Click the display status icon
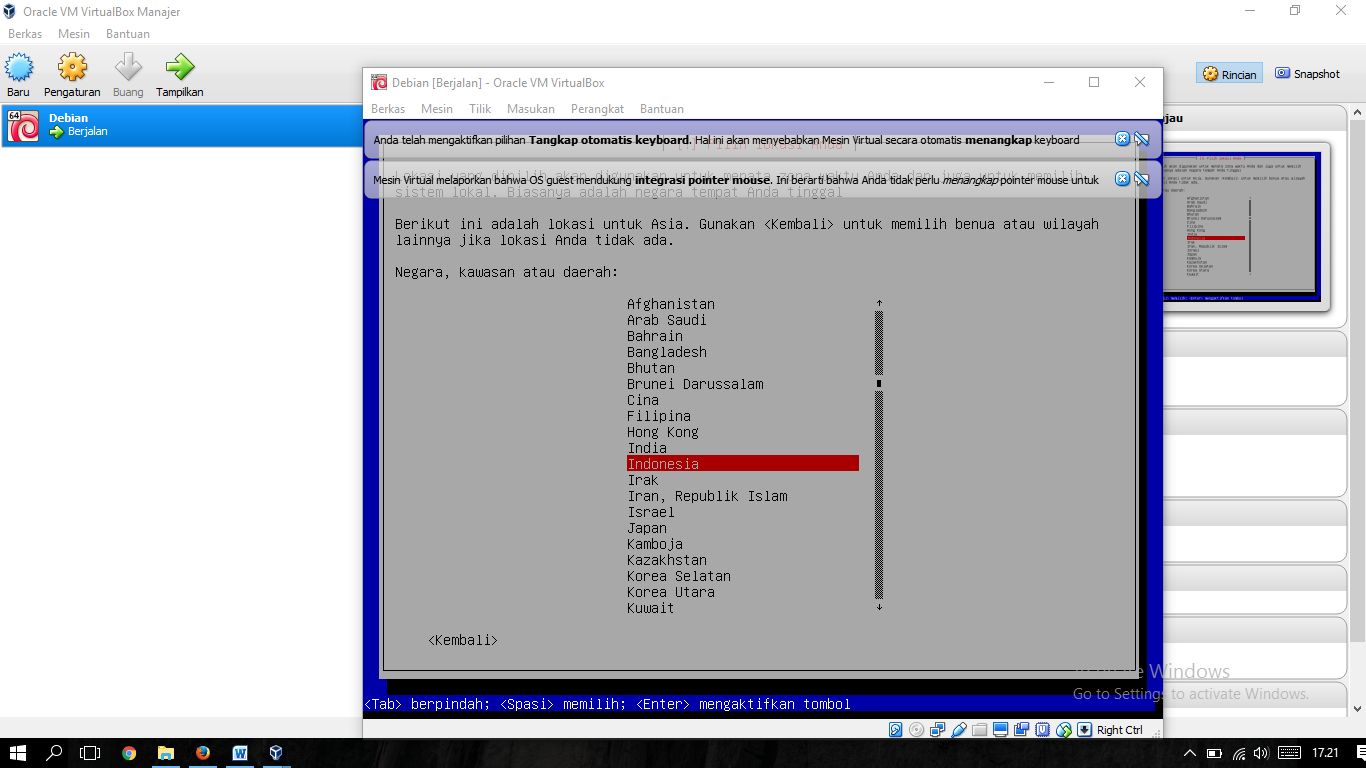This screenshot has width=1366, height=768. point(999,730)
